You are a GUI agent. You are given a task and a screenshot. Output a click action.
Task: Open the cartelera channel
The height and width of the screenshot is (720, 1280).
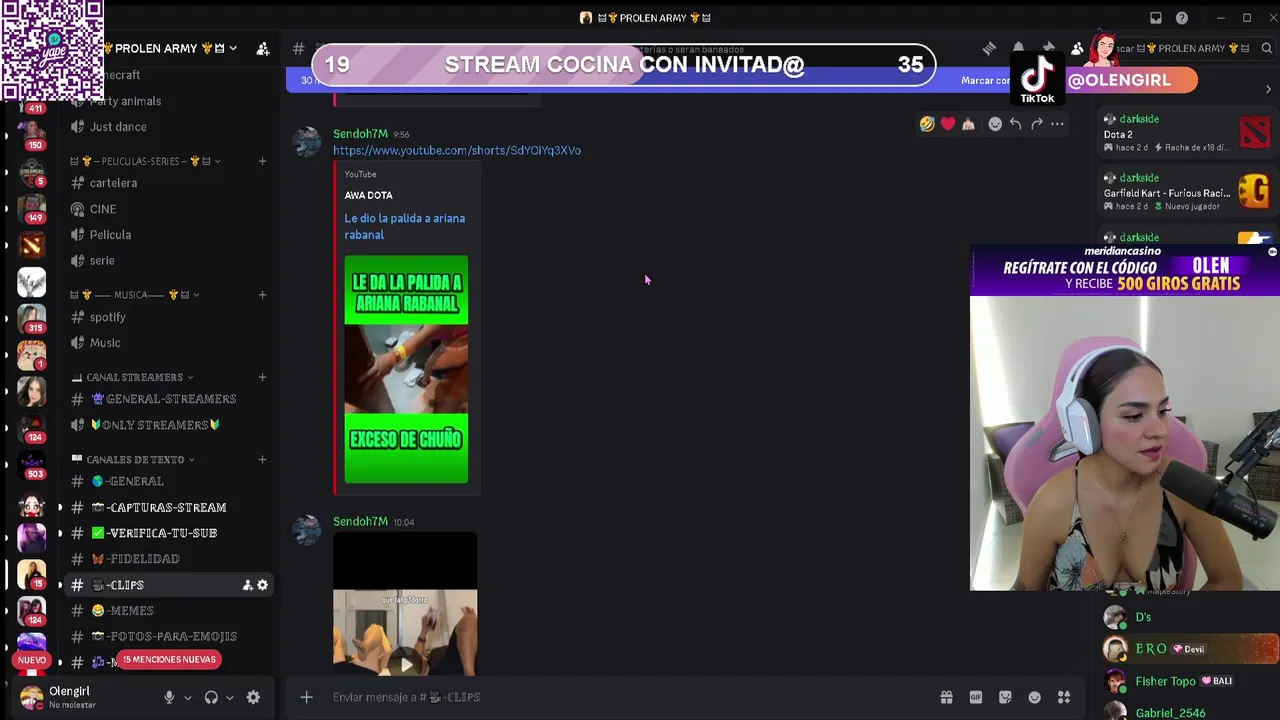(x=167, y=183)
